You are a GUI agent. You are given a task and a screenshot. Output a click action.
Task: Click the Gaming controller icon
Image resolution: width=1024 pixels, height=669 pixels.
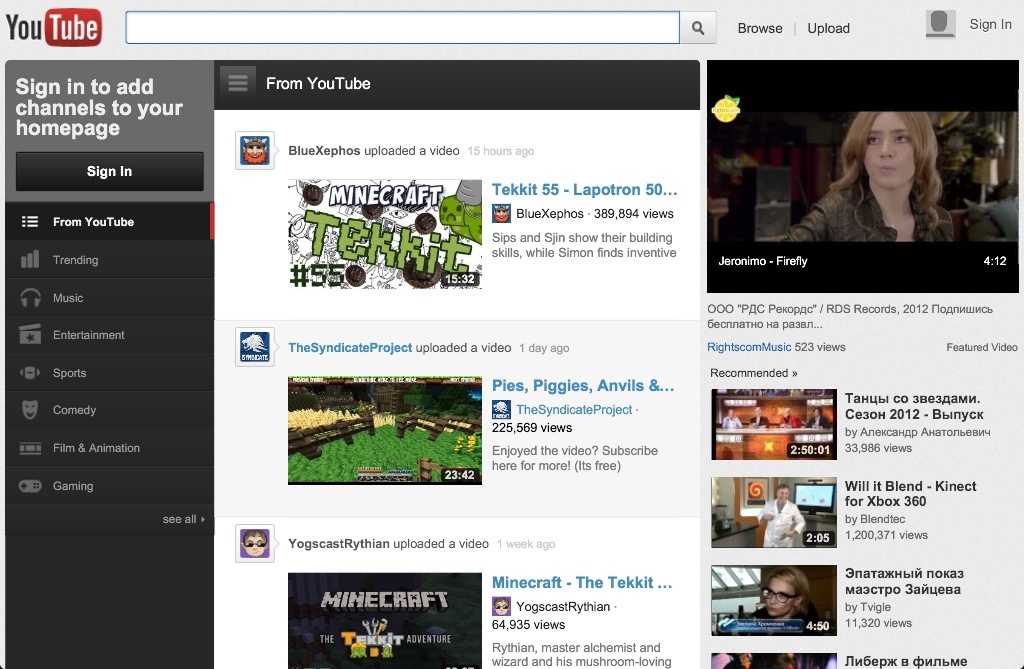pyautogui.click(x=30, y=486)
